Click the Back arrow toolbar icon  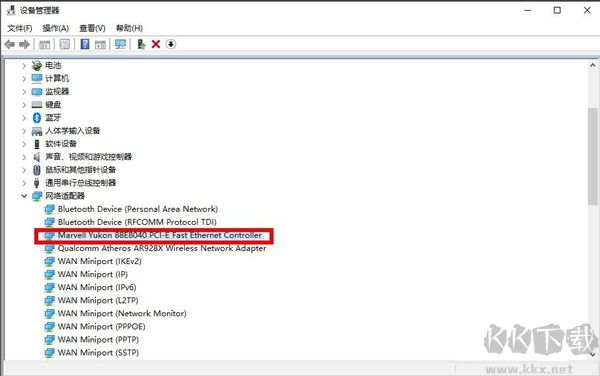click(x=10, y=44)
